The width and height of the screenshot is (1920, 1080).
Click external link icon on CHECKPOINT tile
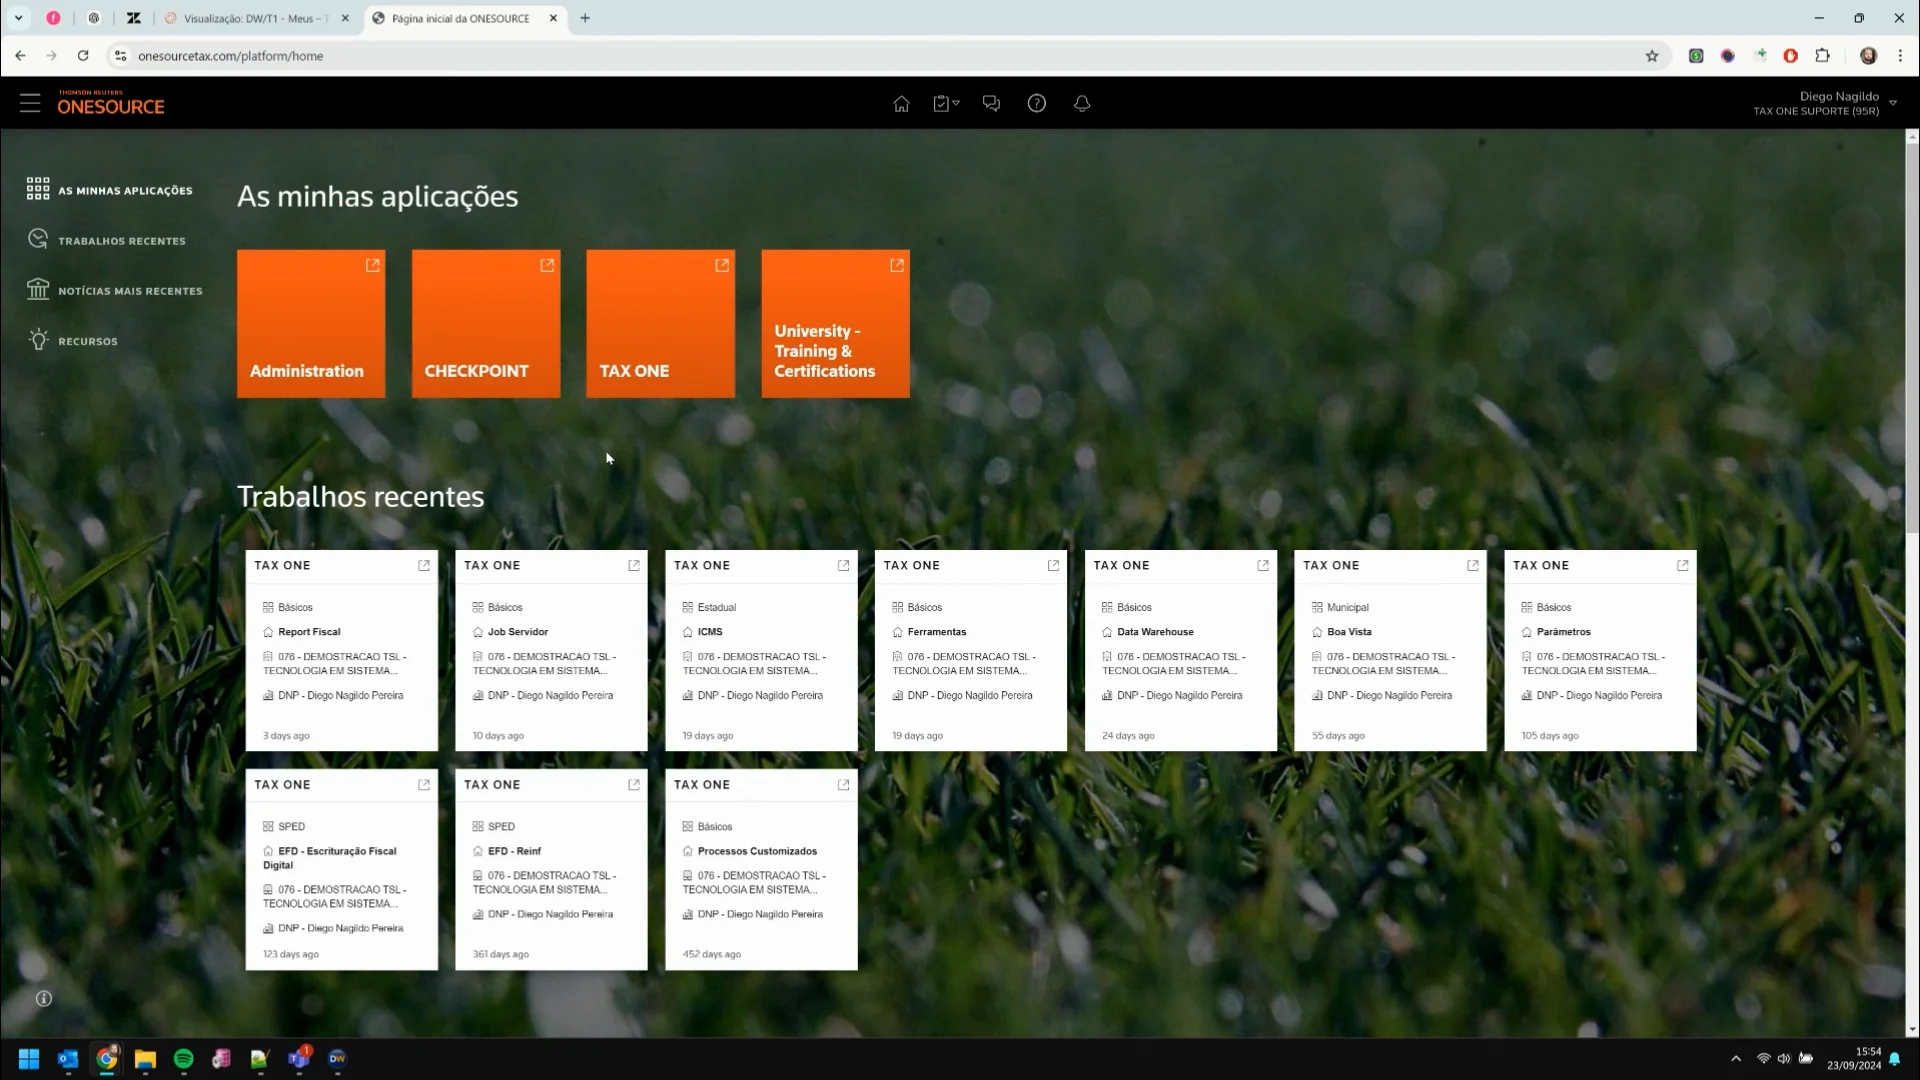(547, 265)
